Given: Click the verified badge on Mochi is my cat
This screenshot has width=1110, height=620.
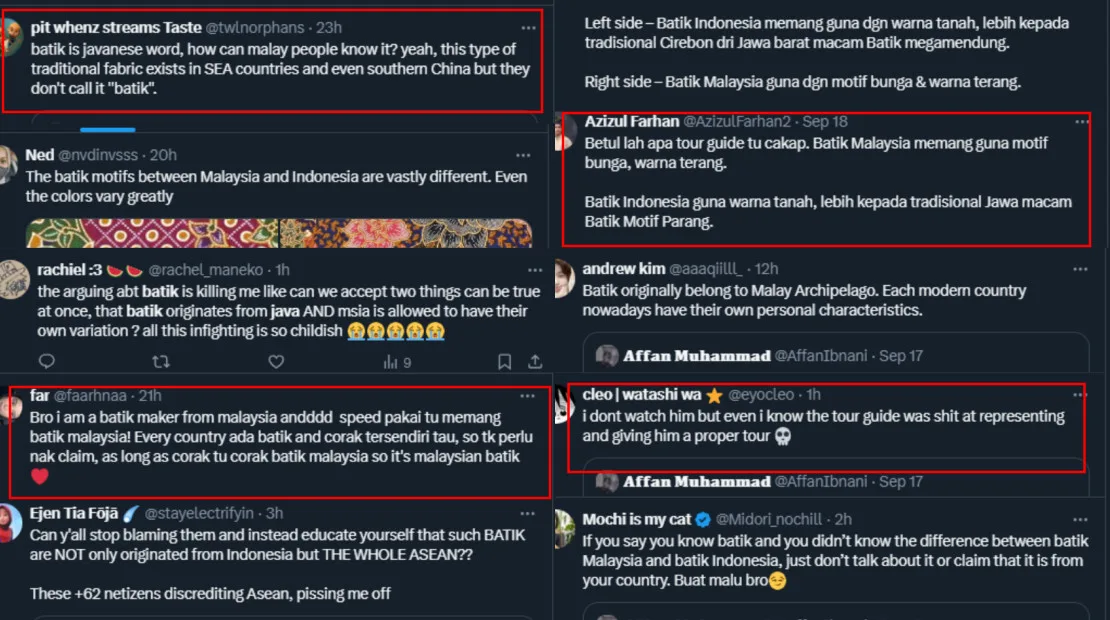Looking at the screenshot, I should 703,519.
